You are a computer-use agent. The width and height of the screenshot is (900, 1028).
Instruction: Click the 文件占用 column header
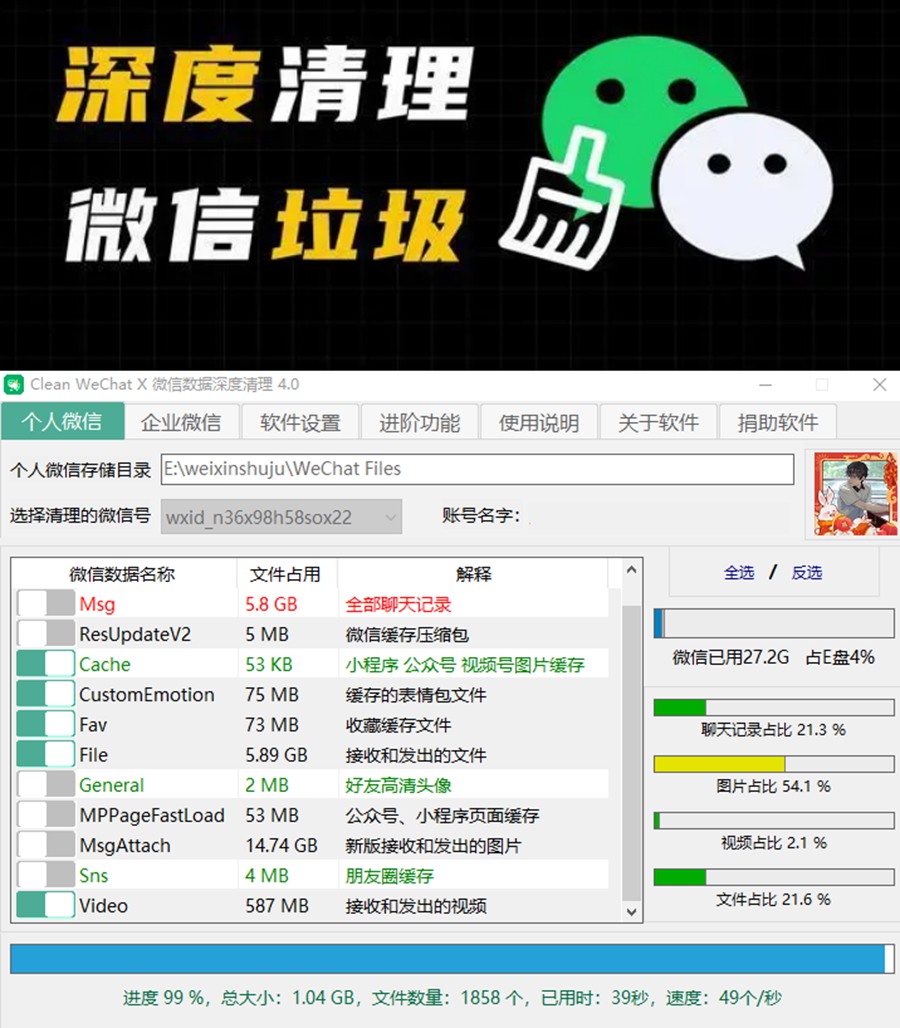click(x=286, y=574)
